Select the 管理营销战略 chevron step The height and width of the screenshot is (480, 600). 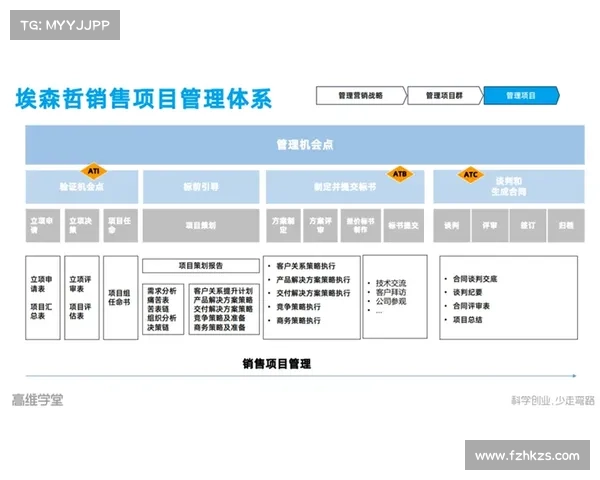click(360, 96)
